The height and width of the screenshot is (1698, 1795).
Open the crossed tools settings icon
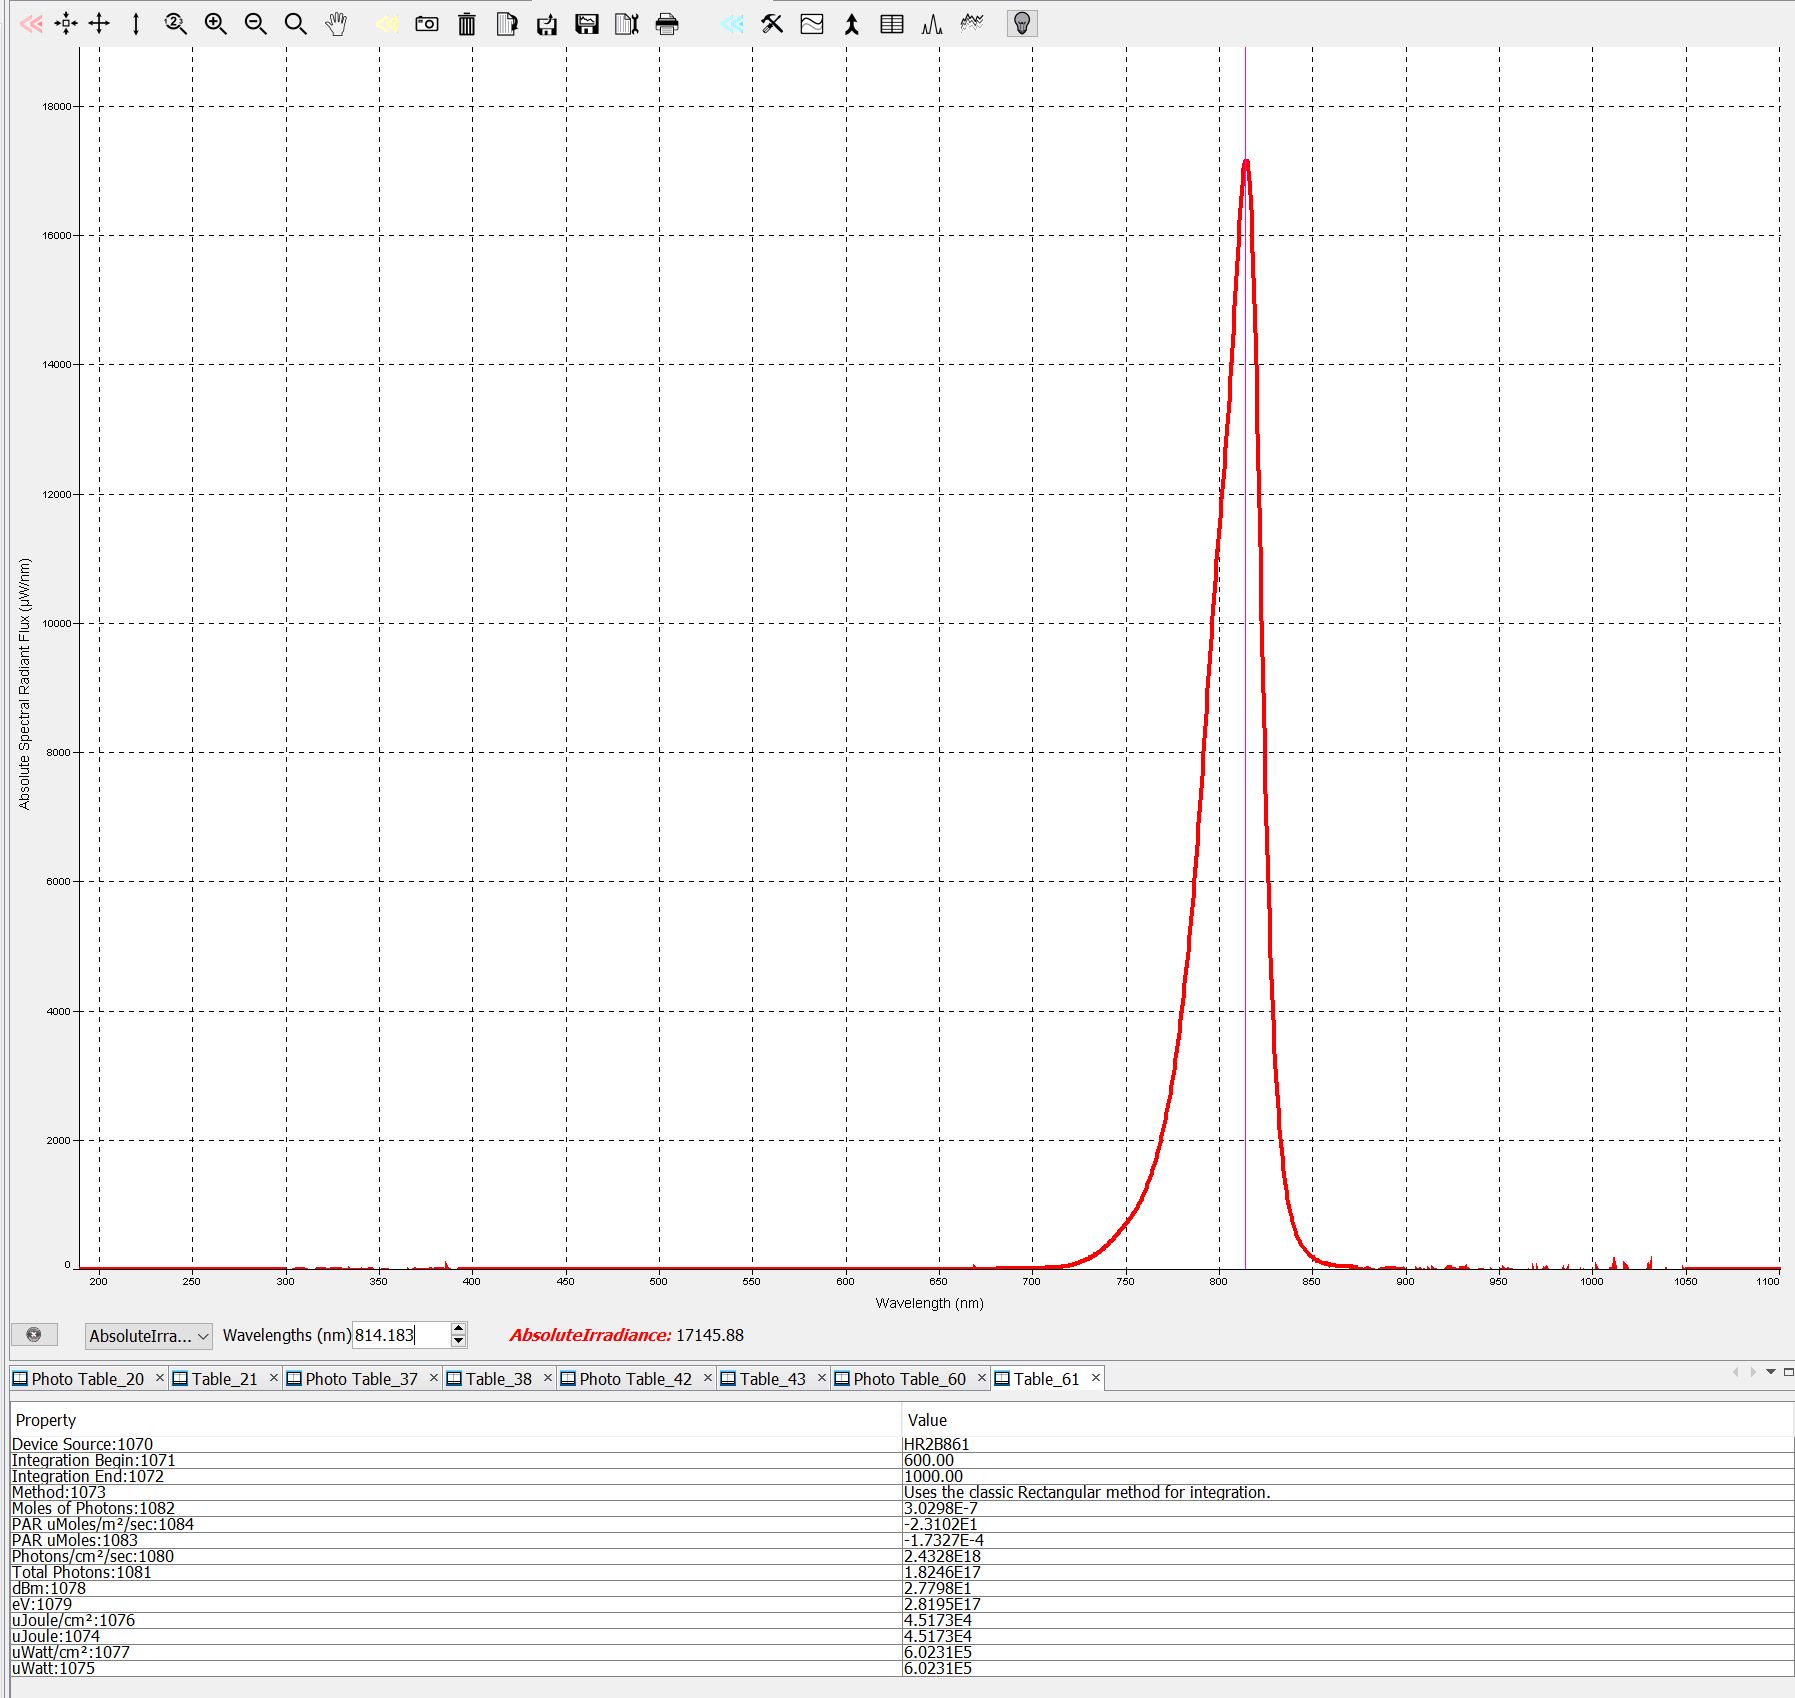click(x=772, y=24)
